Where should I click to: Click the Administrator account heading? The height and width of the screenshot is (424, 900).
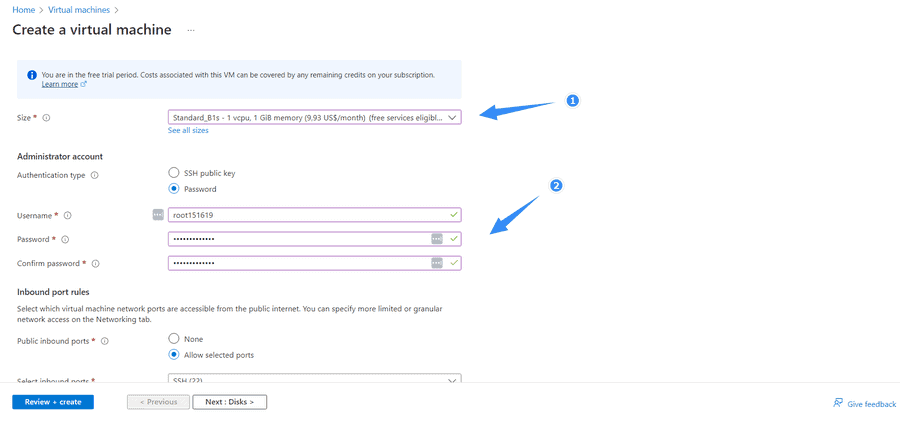(60, 156)
